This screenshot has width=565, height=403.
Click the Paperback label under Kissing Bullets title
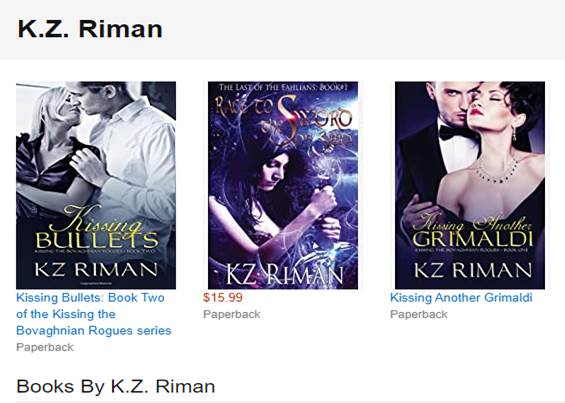45,347
